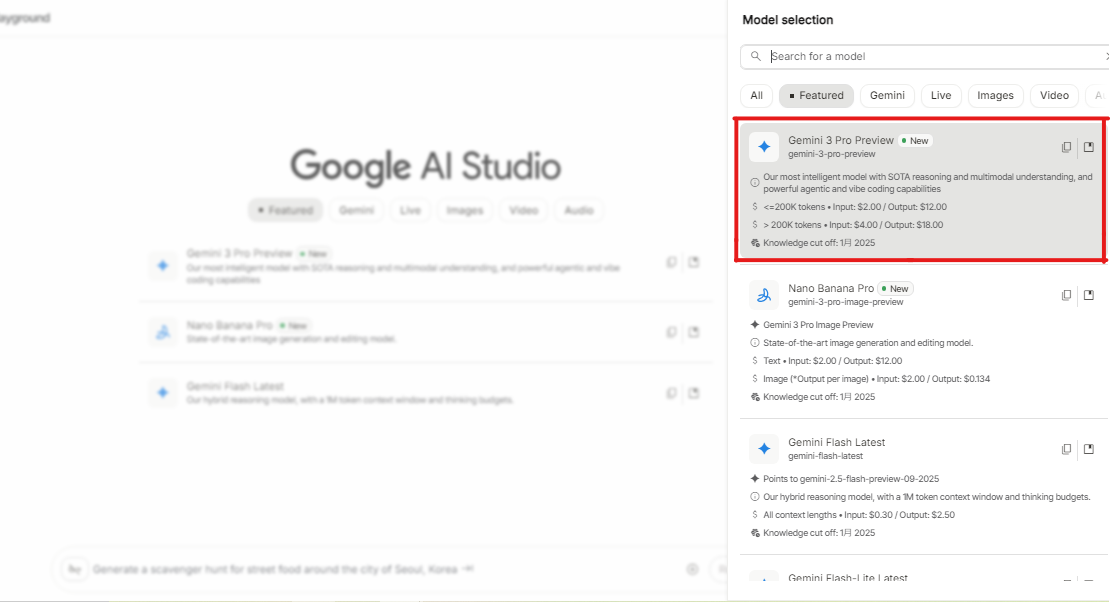Switch to the Live models filter
Screen dimensions: 1110x602
click(941, 96)
